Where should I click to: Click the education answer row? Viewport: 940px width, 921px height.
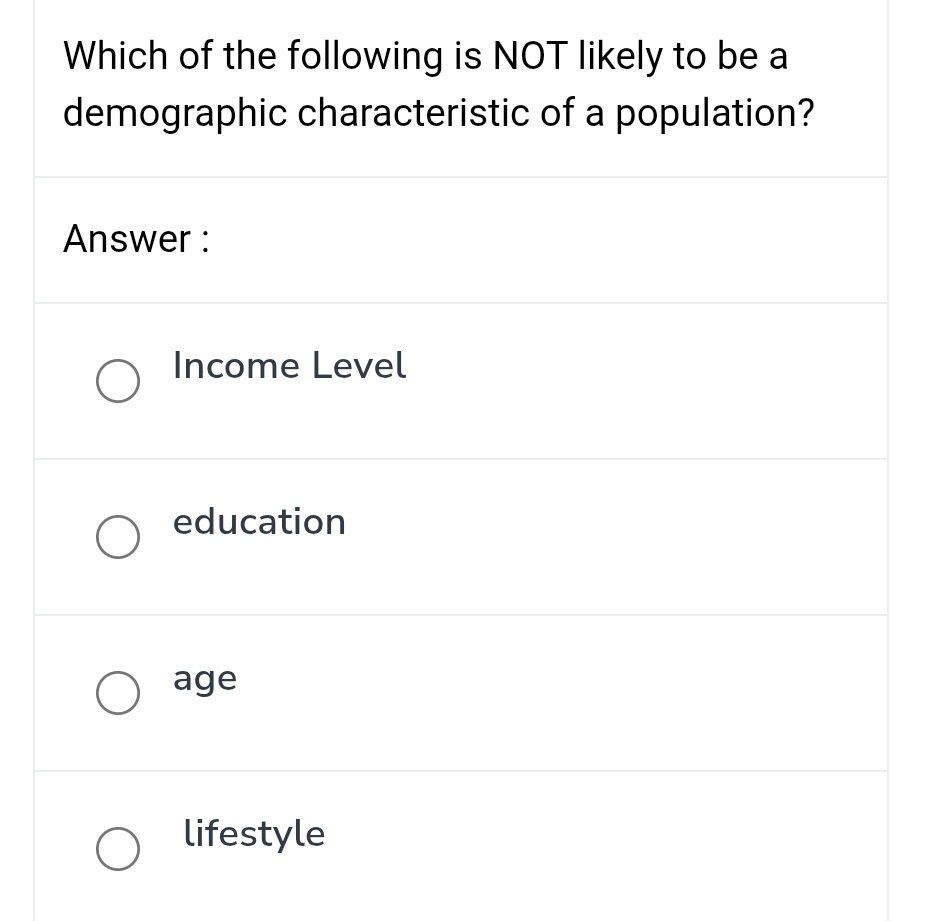[460, 537]
